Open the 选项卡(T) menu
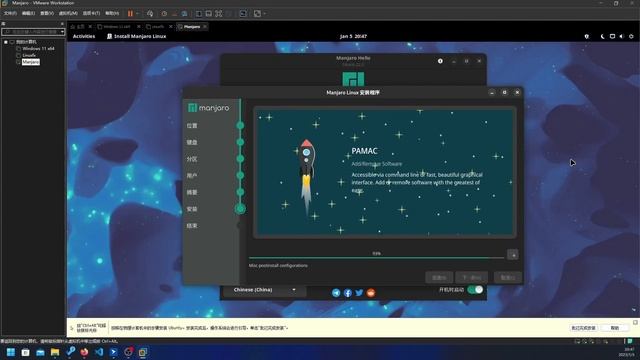 (91, 13)
